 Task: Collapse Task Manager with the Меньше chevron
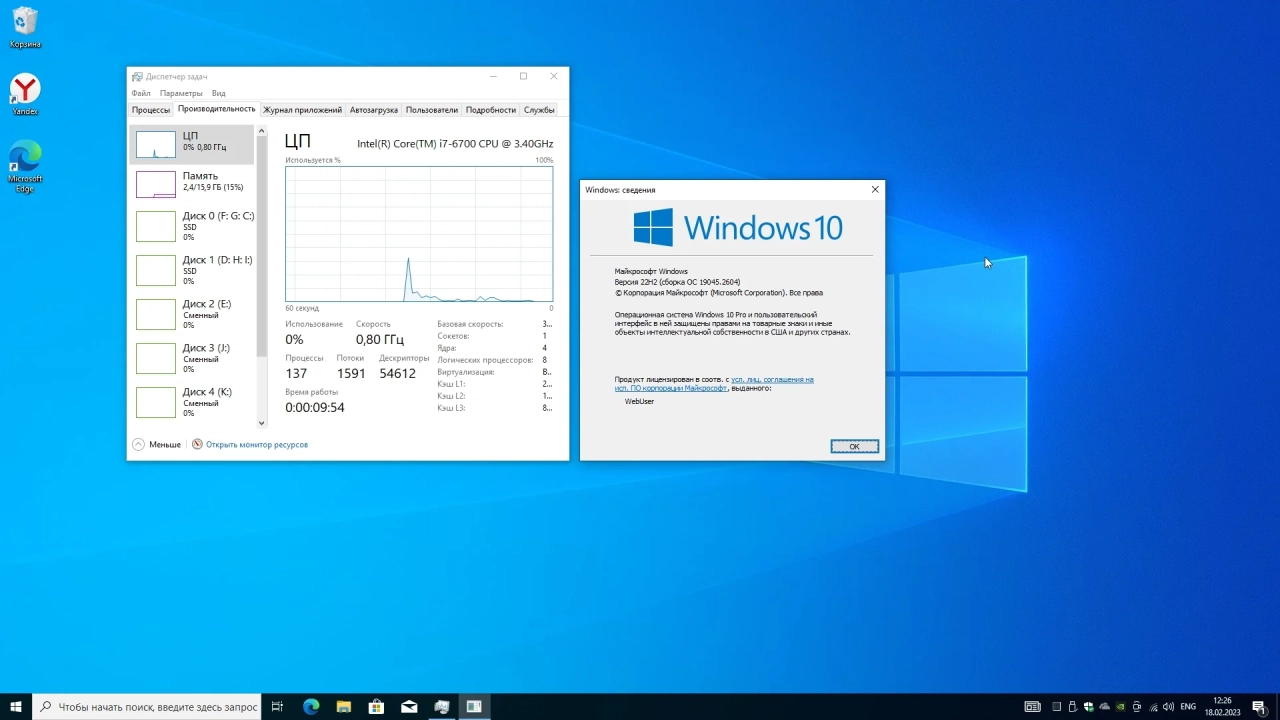click(x=139, y=444)
